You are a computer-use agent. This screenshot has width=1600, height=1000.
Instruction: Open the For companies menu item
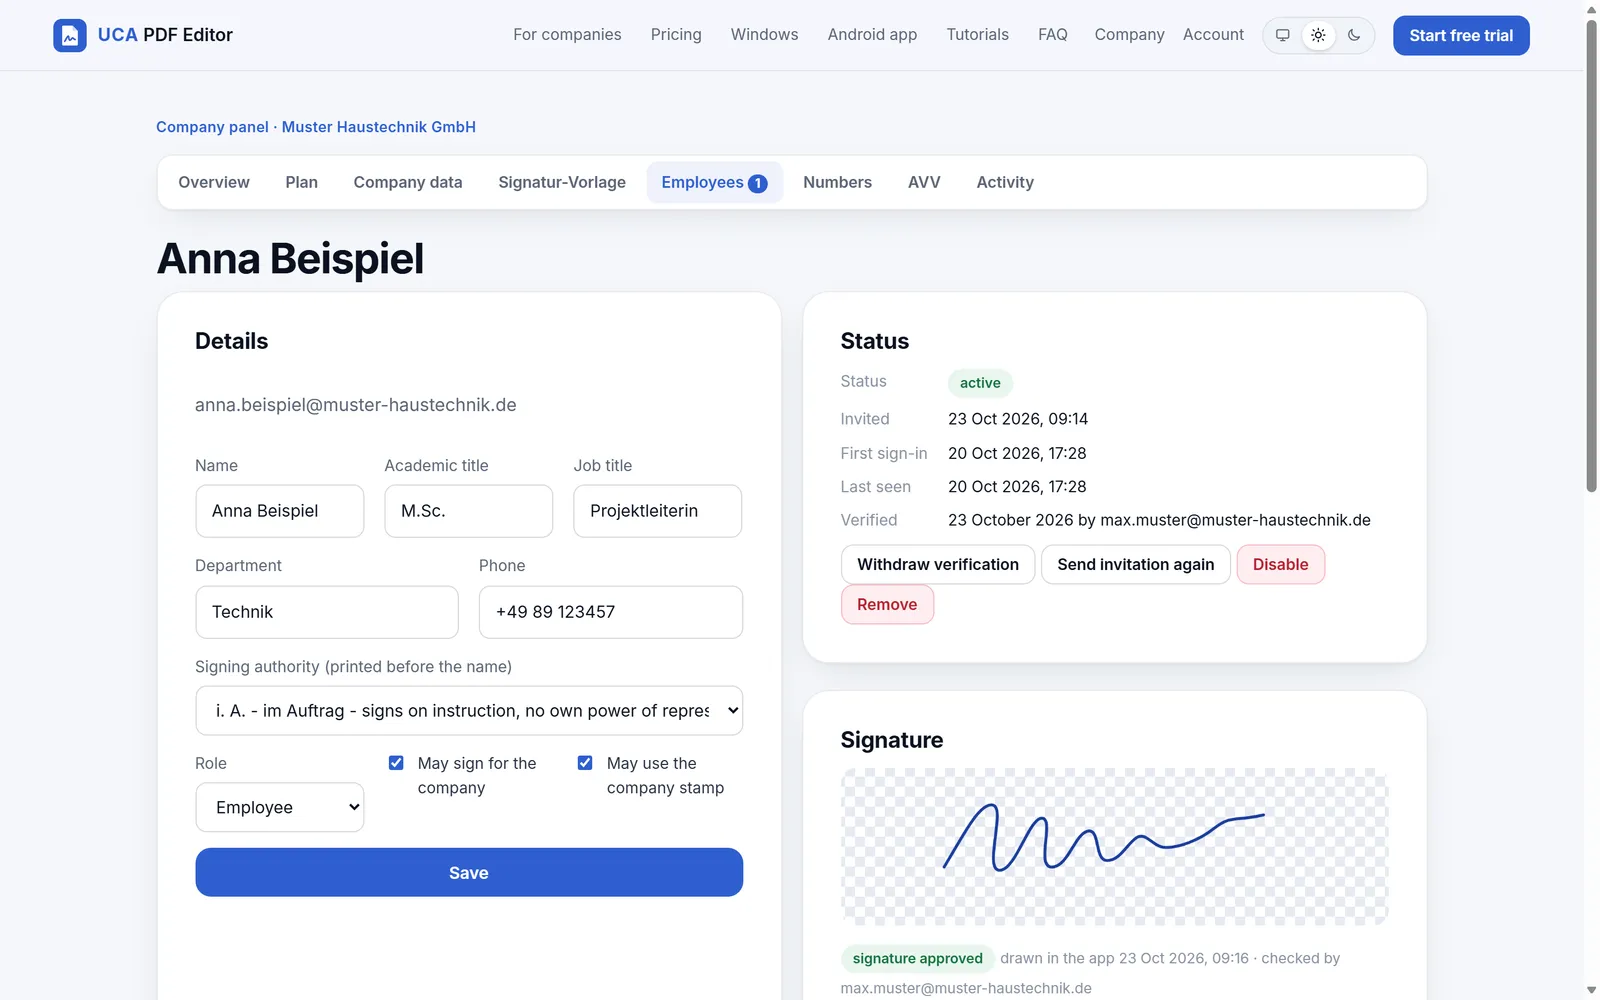pyautogui.click(x=567, y=34)
